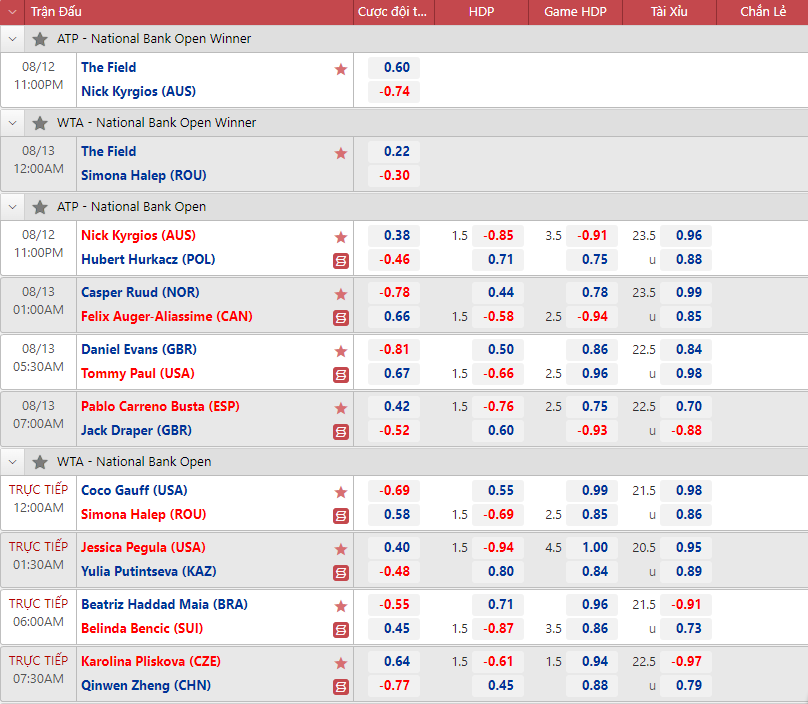Choose Jack Draper under odds -0.88
Viewport: 808px width, 704px height.
[x=686, y=430]
